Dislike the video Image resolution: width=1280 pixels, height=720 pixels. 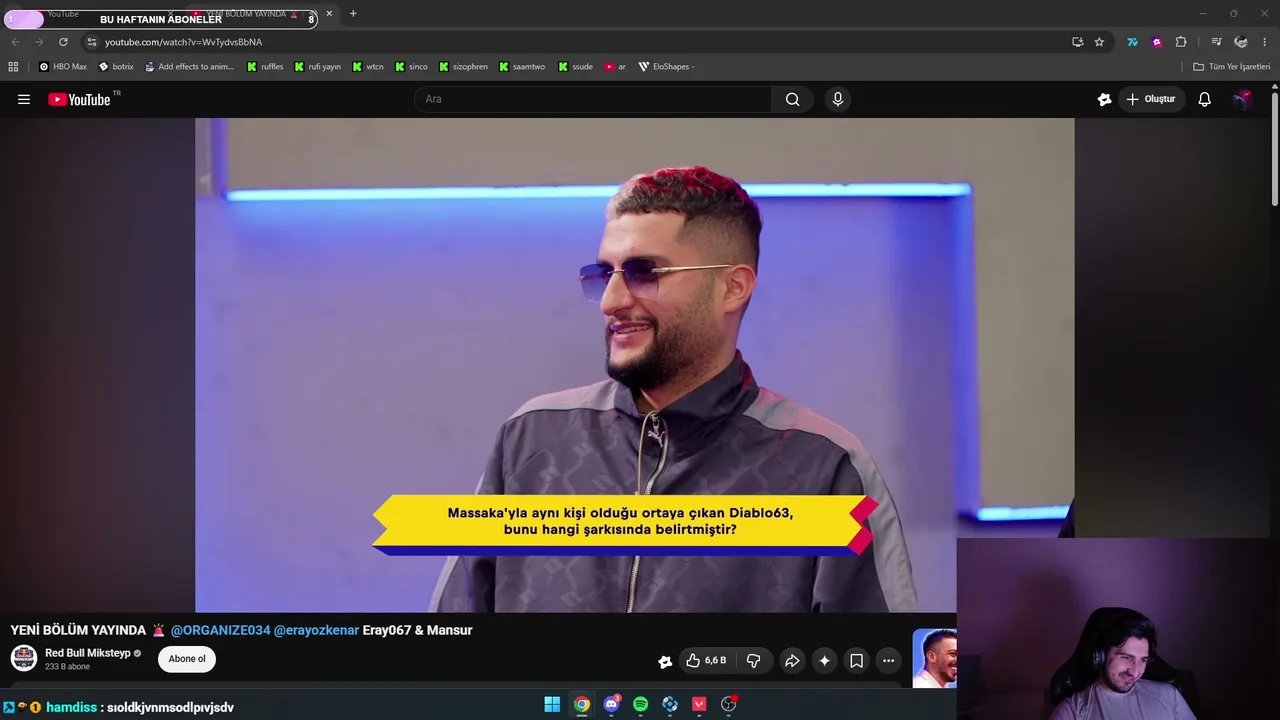click(x=754, y=661)
